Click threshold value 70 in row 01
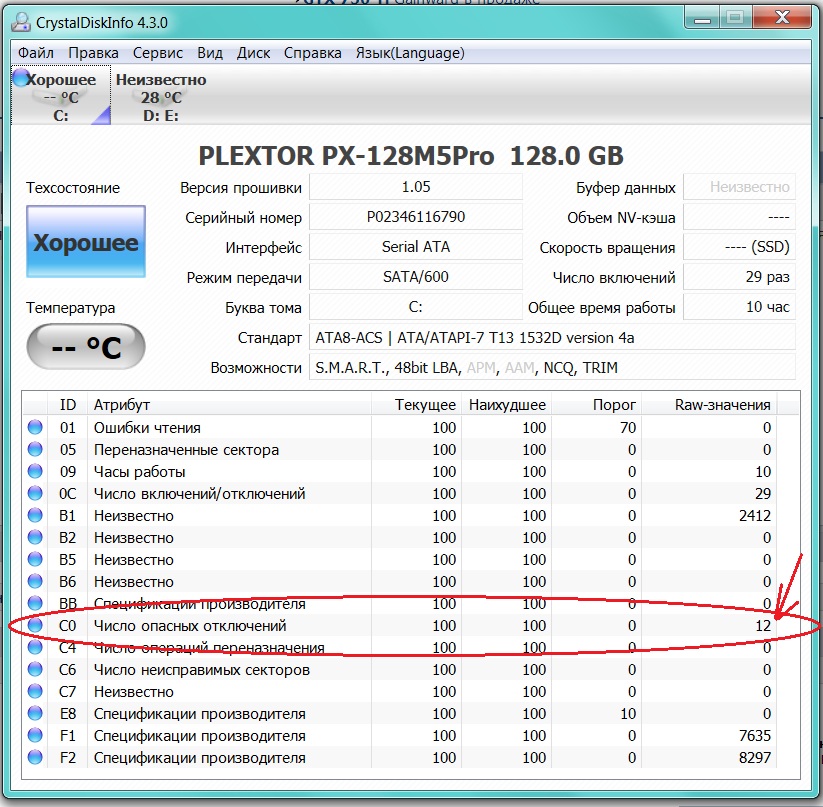The width and height of the screenshot is (823, 807). (628, 428)
